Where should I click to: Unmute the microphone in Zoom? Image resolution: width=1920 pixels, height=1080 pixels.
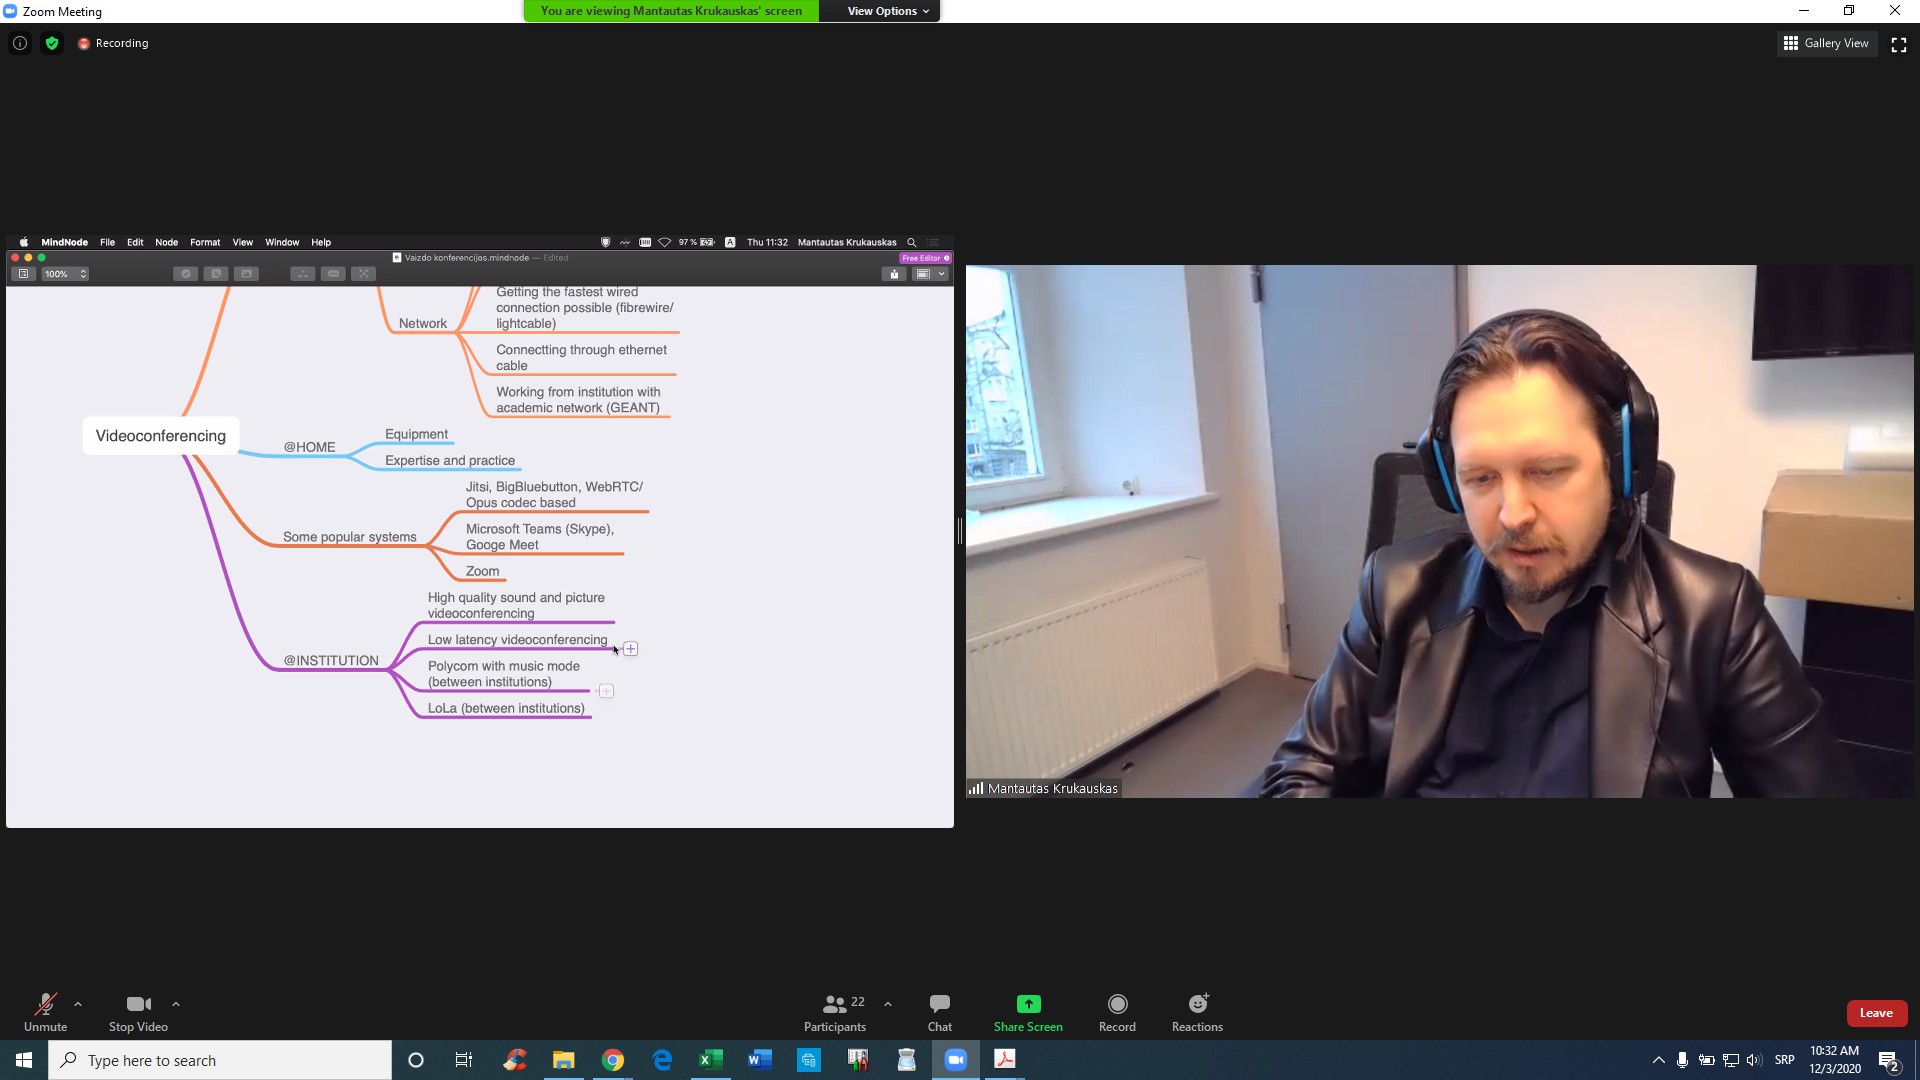click(x=45, y=1012)
